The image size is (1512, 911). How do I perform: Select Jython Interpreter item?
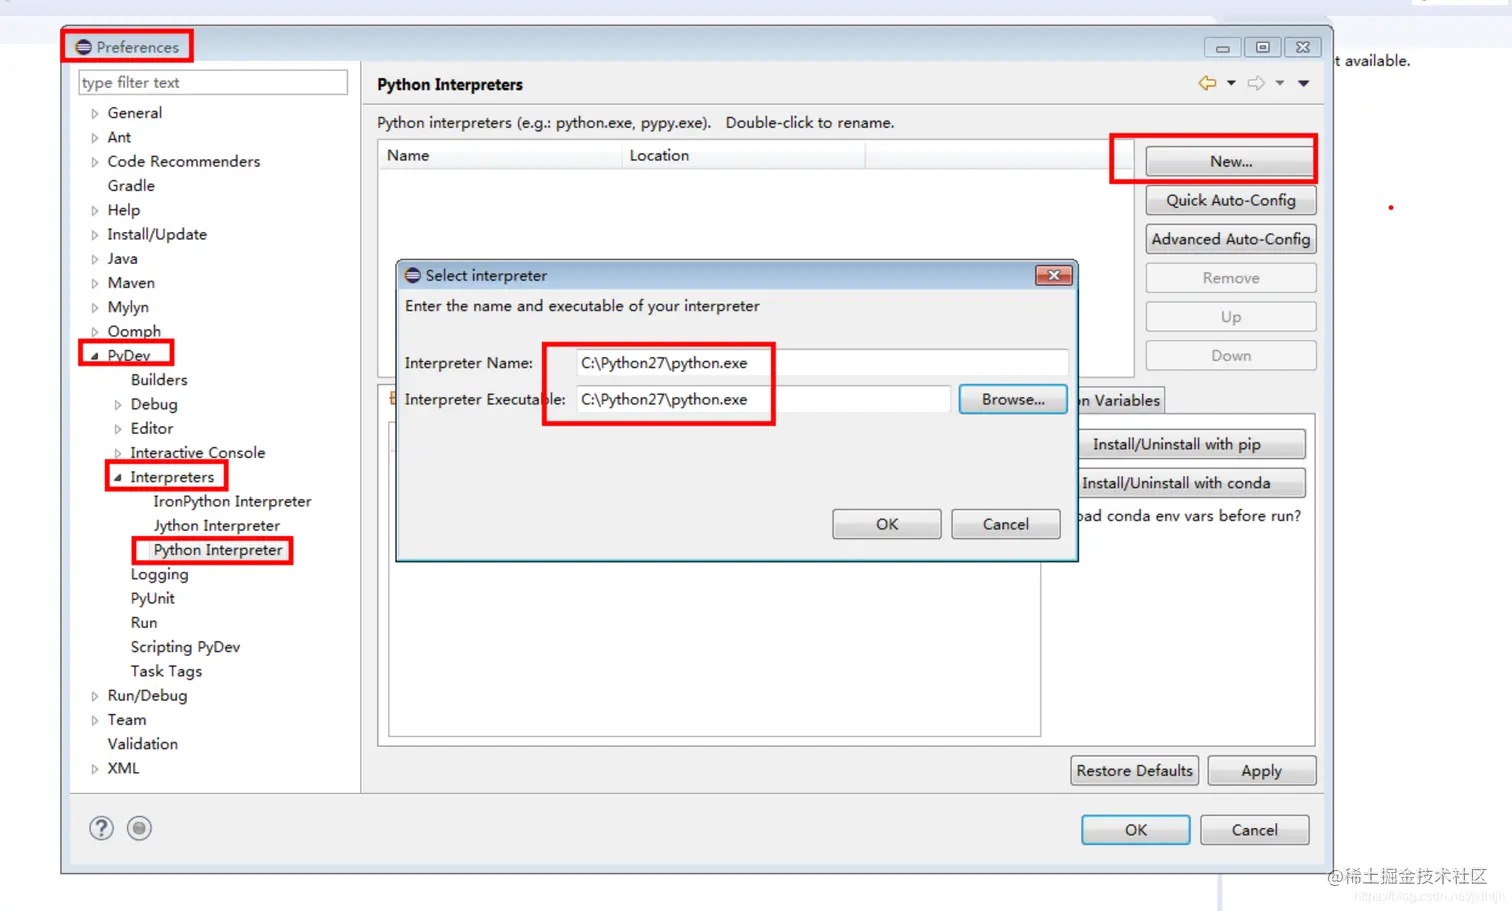pos(216,526)
